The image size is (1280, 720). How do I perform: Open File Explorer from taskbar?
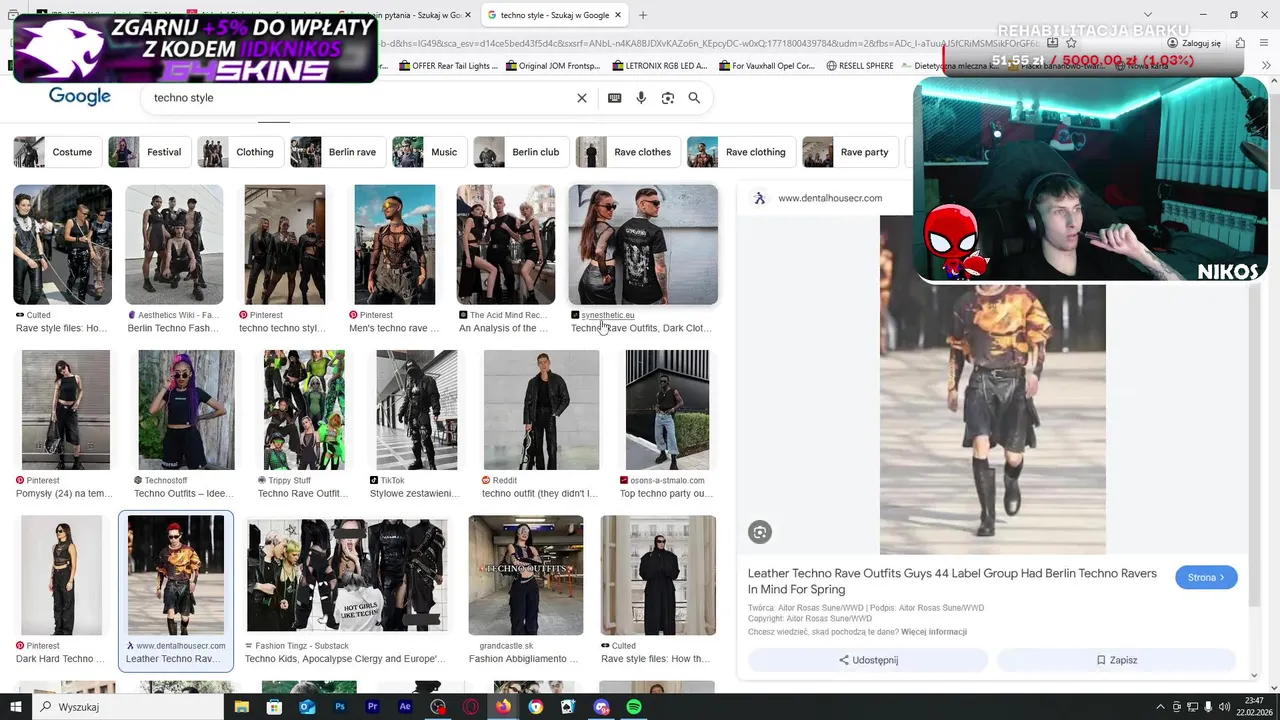coord(242,707)
